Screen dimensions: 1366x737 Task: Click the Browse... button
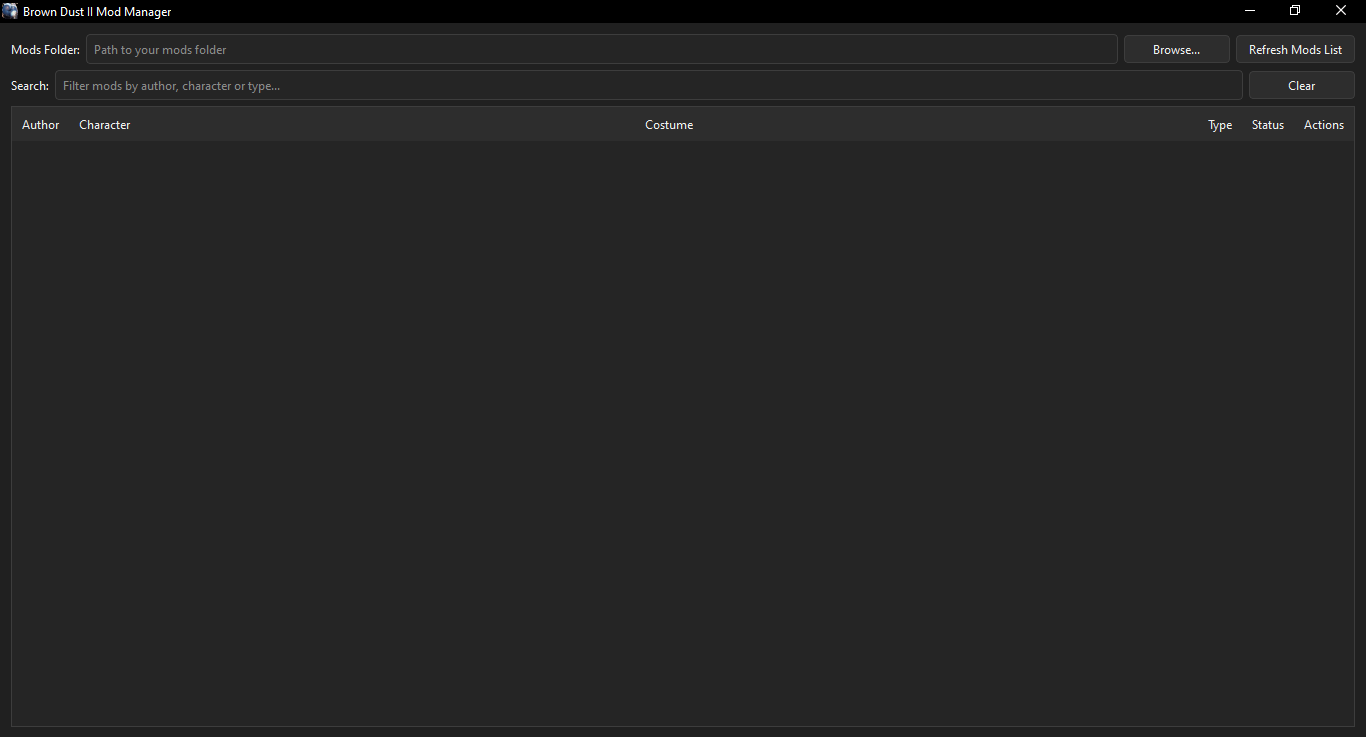1176,49
